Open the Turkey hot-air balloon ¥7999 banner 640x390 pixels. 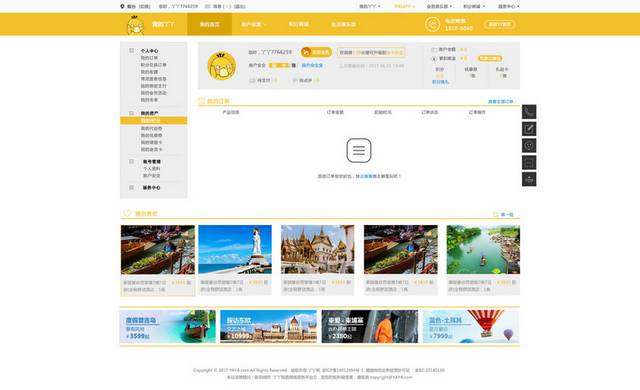[471, 326]
